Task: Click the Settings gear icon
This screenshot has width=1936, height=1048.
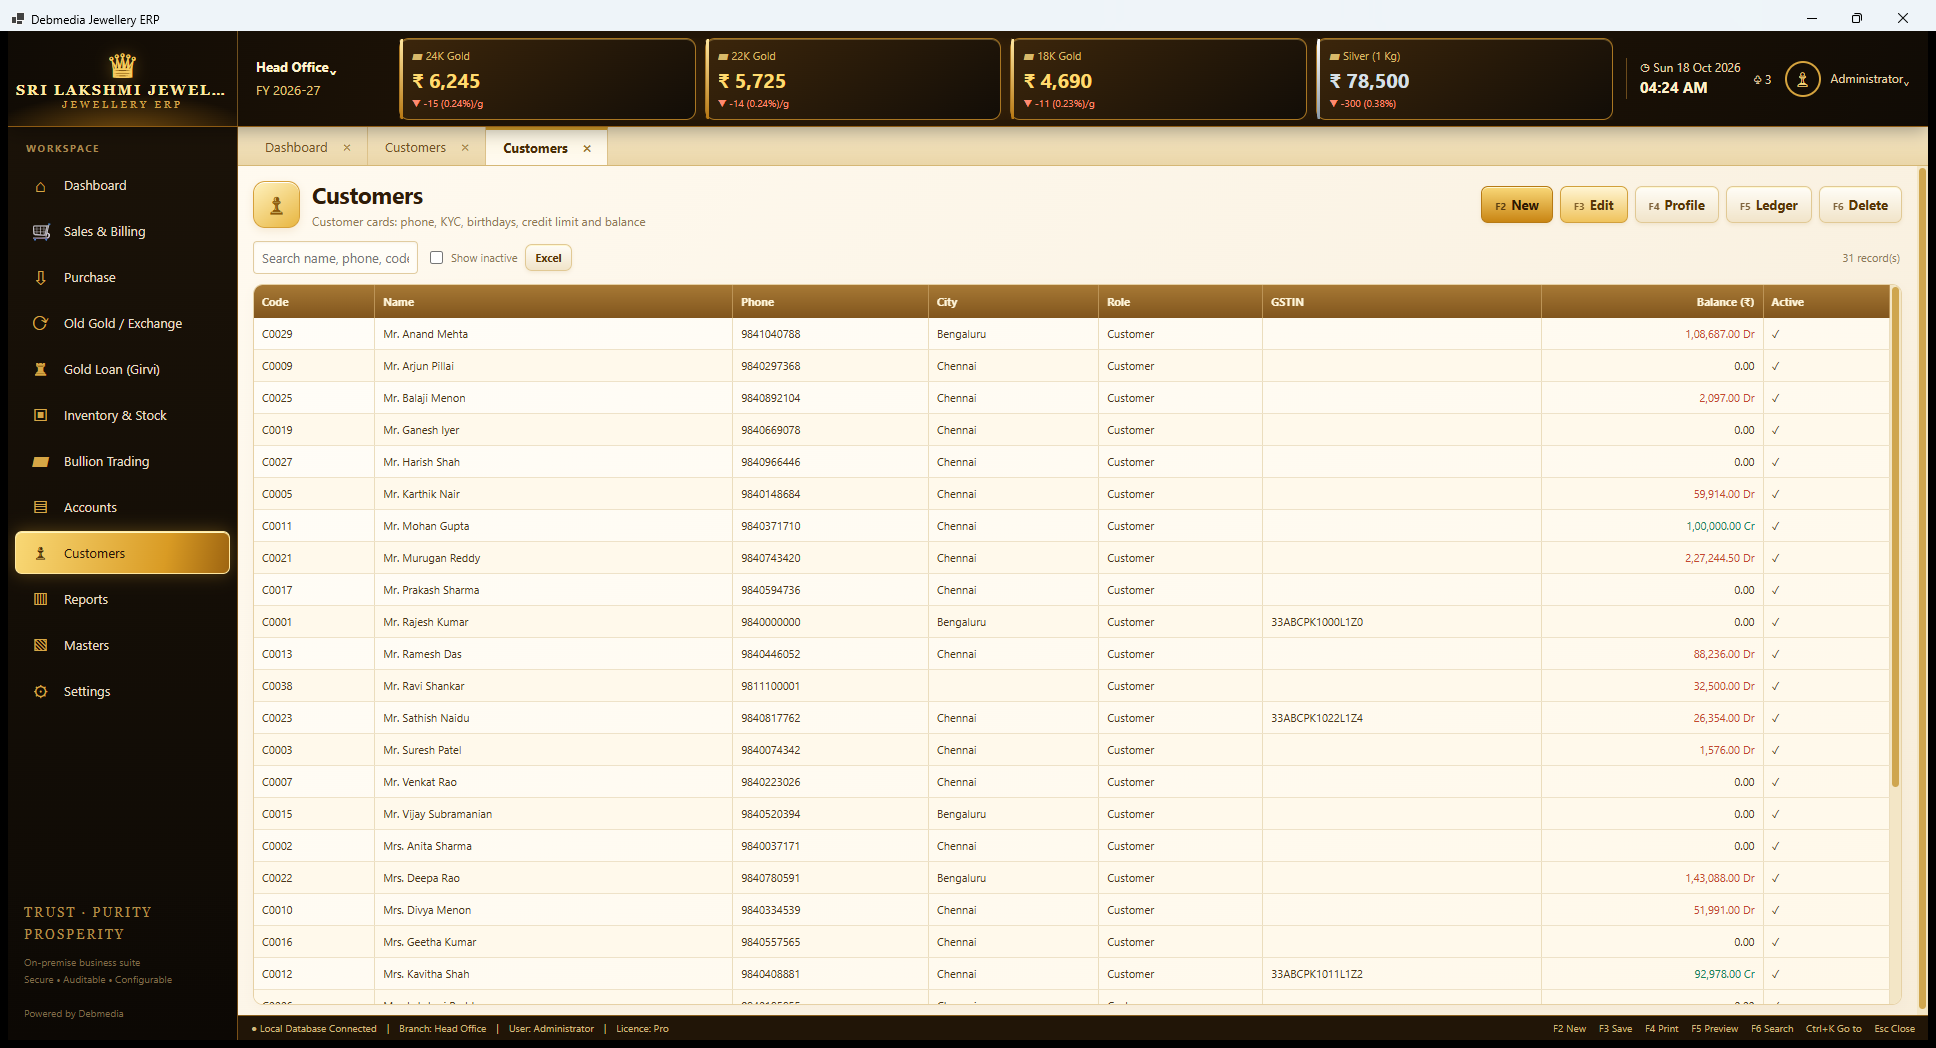Action: (41, 692)
